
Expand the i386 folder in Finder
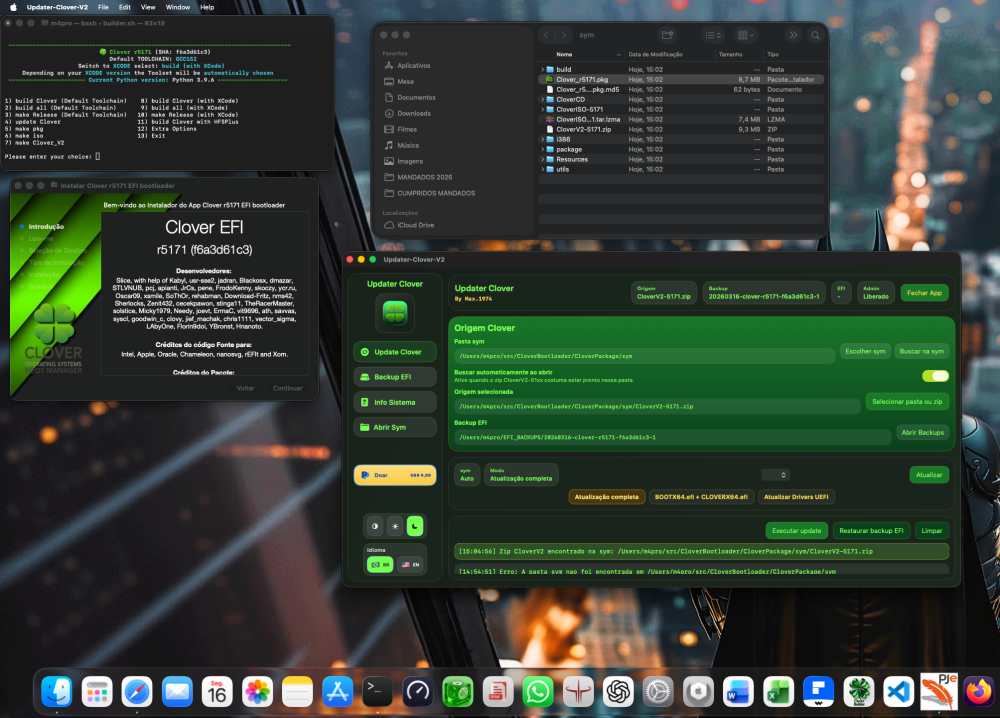543,139
